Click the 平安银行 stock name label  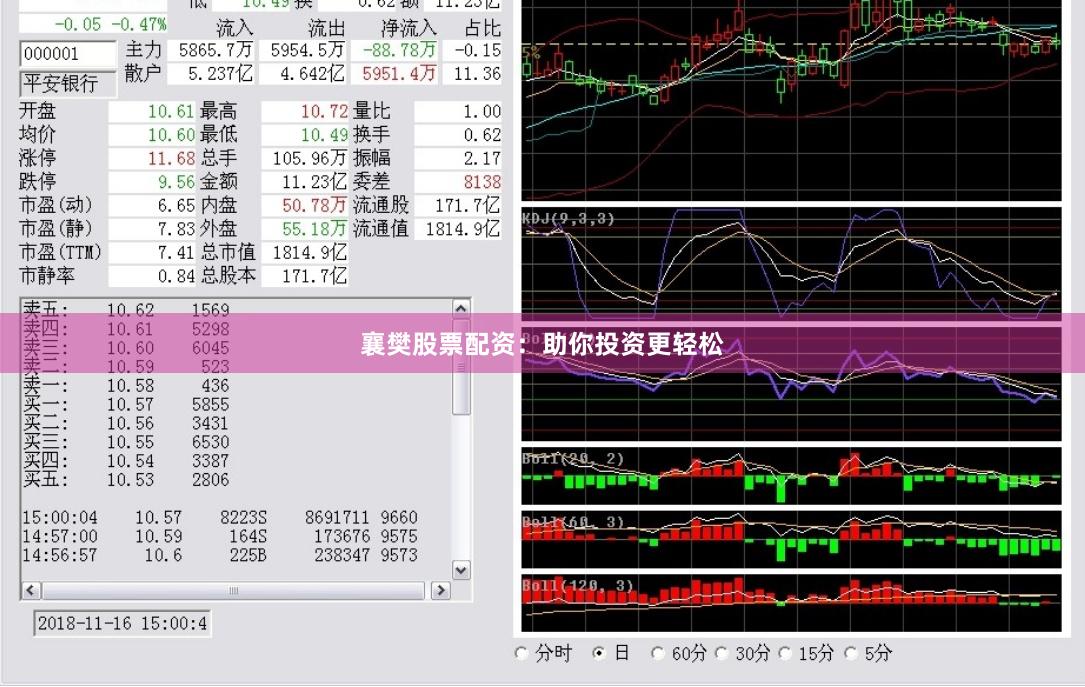coord(67,84)
